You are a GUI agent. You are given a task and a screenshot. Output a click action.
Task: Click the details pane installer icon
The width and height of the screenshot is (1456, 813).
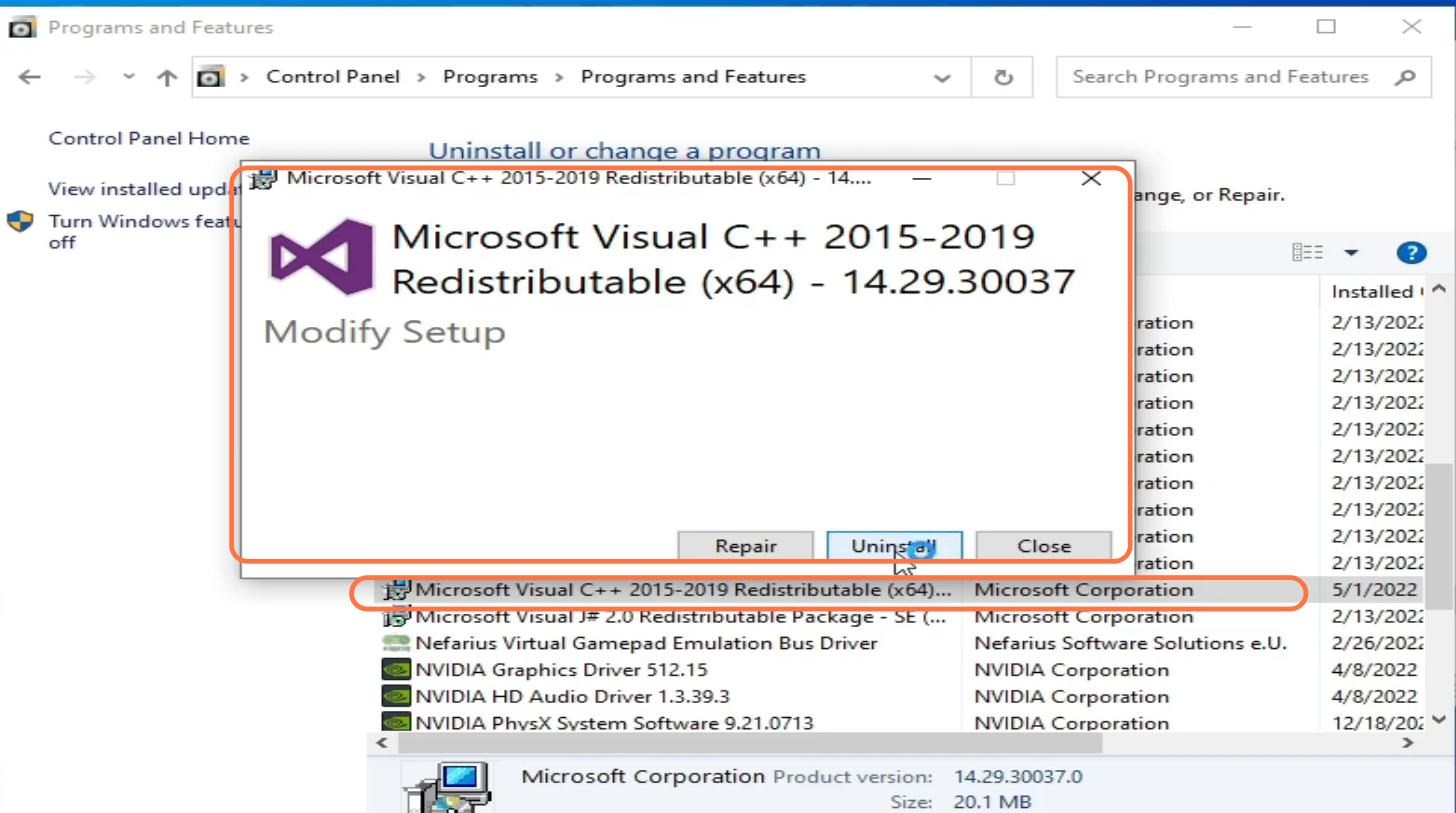coord(447,787)
